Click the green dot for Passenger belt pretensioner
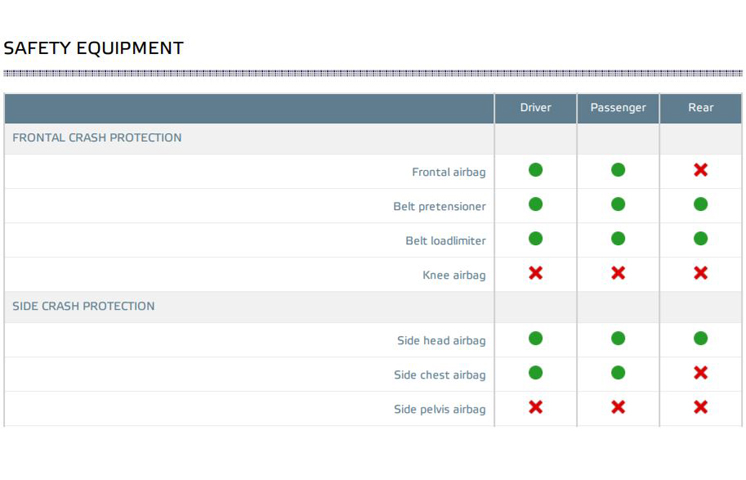Viewport: 746px width, 480px height. [618, 204]
